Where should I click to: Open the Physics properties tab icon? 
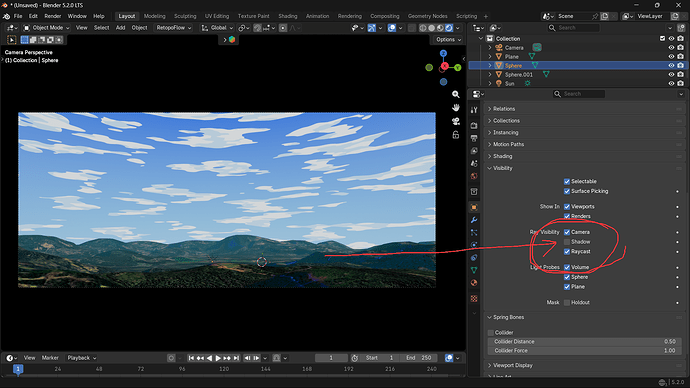pos(474,245)
